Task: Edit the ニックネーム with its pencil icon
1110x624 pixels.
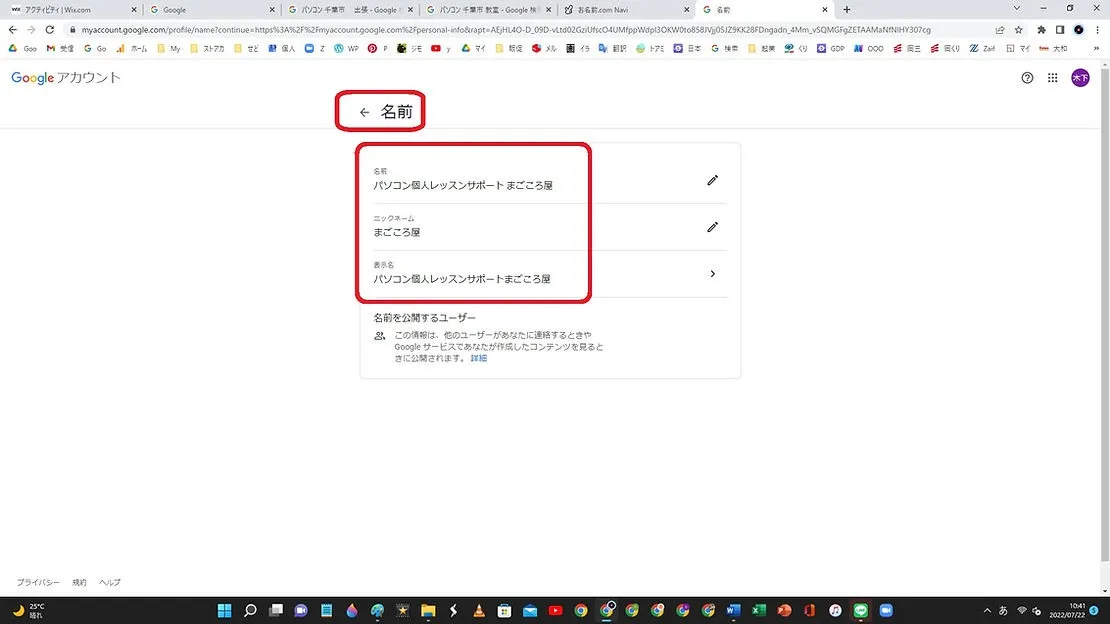Action: [x=712, y=227]
